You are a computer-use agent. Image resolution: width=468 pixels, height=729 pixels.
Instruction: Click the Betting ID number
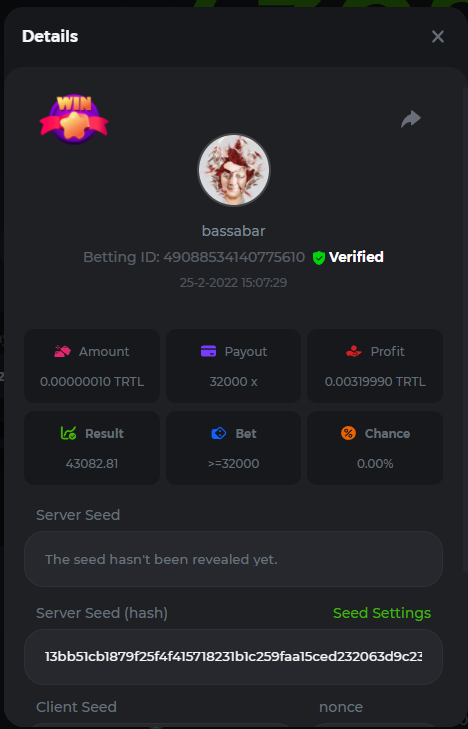coord(234,257)
